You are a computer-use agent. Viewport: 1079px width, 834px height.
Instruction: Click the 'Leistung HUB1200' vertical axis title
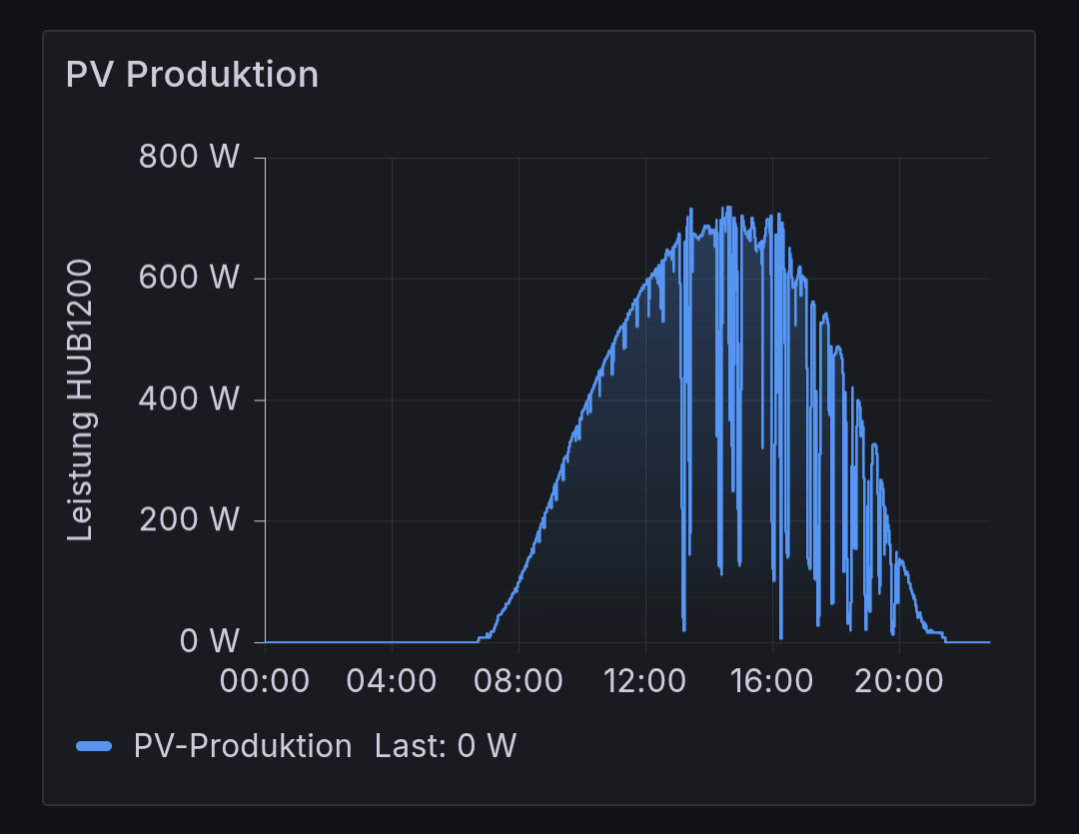pyautogui.click(x=80, y=400)
